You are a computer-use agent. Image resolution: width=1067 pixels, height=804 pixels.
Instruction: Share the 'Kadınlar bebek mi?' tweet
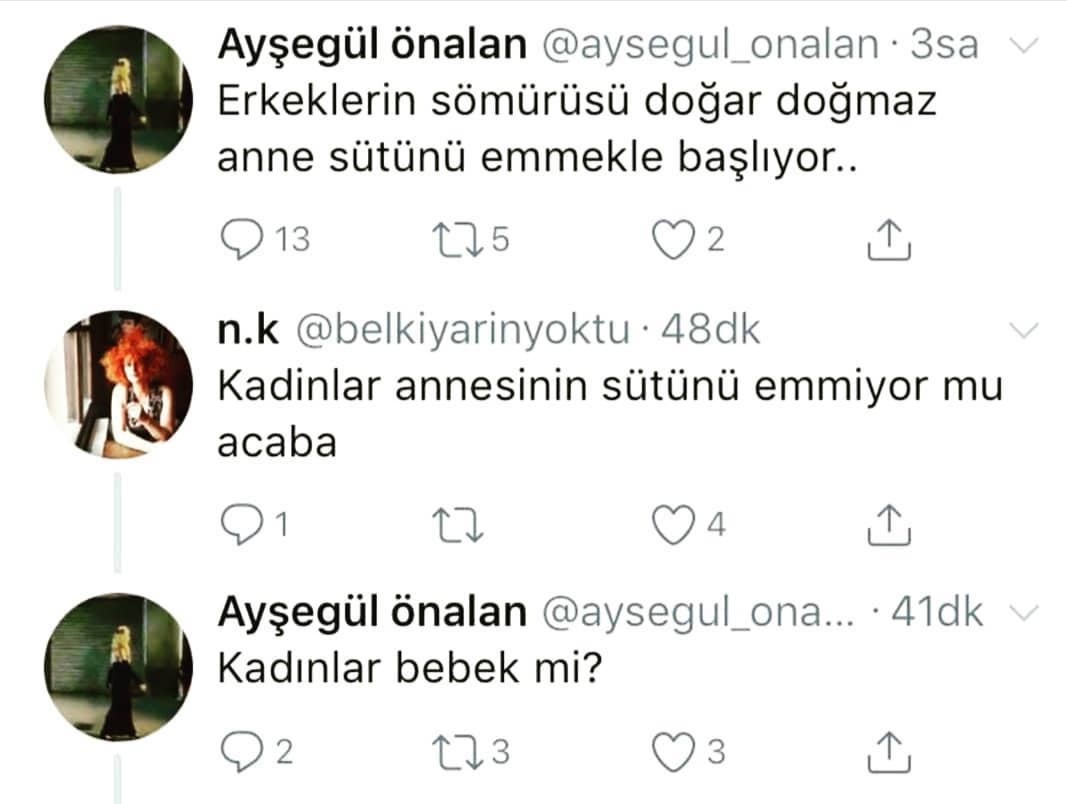click(x=889, y=752)
